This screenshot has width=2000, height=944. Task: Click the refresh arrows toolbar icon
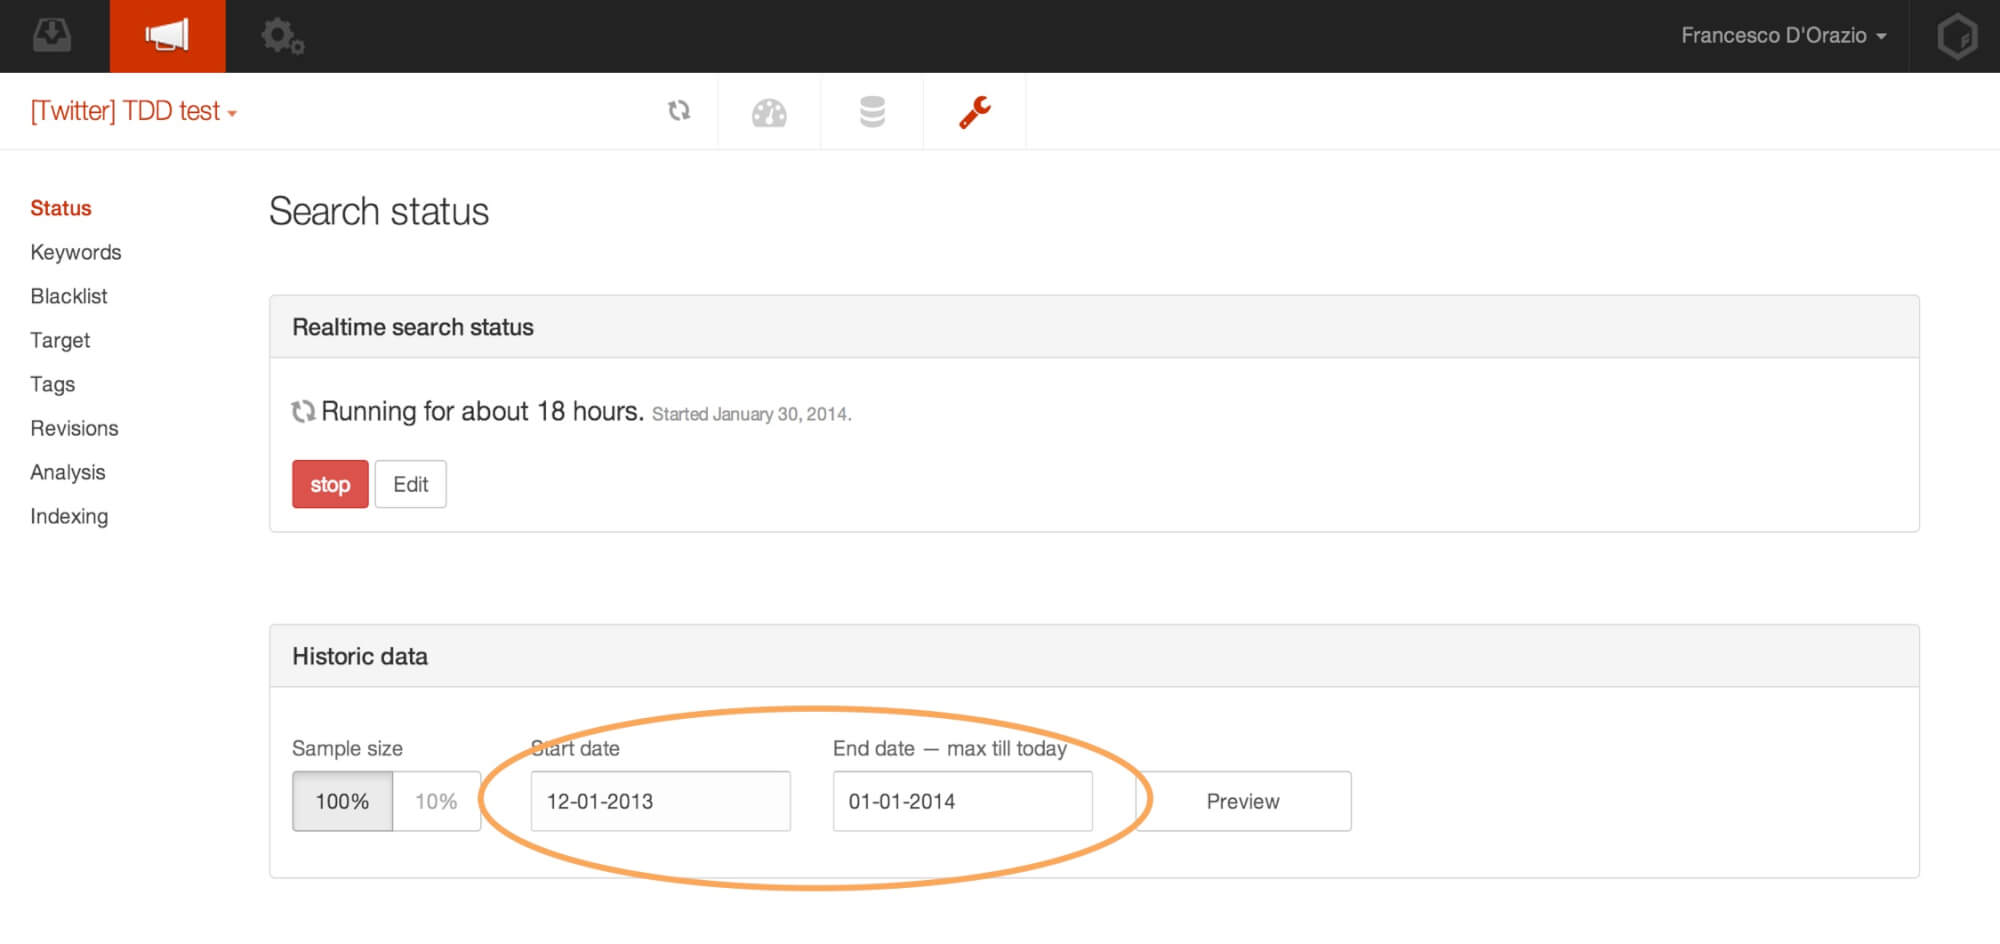[x=679, y=111]
